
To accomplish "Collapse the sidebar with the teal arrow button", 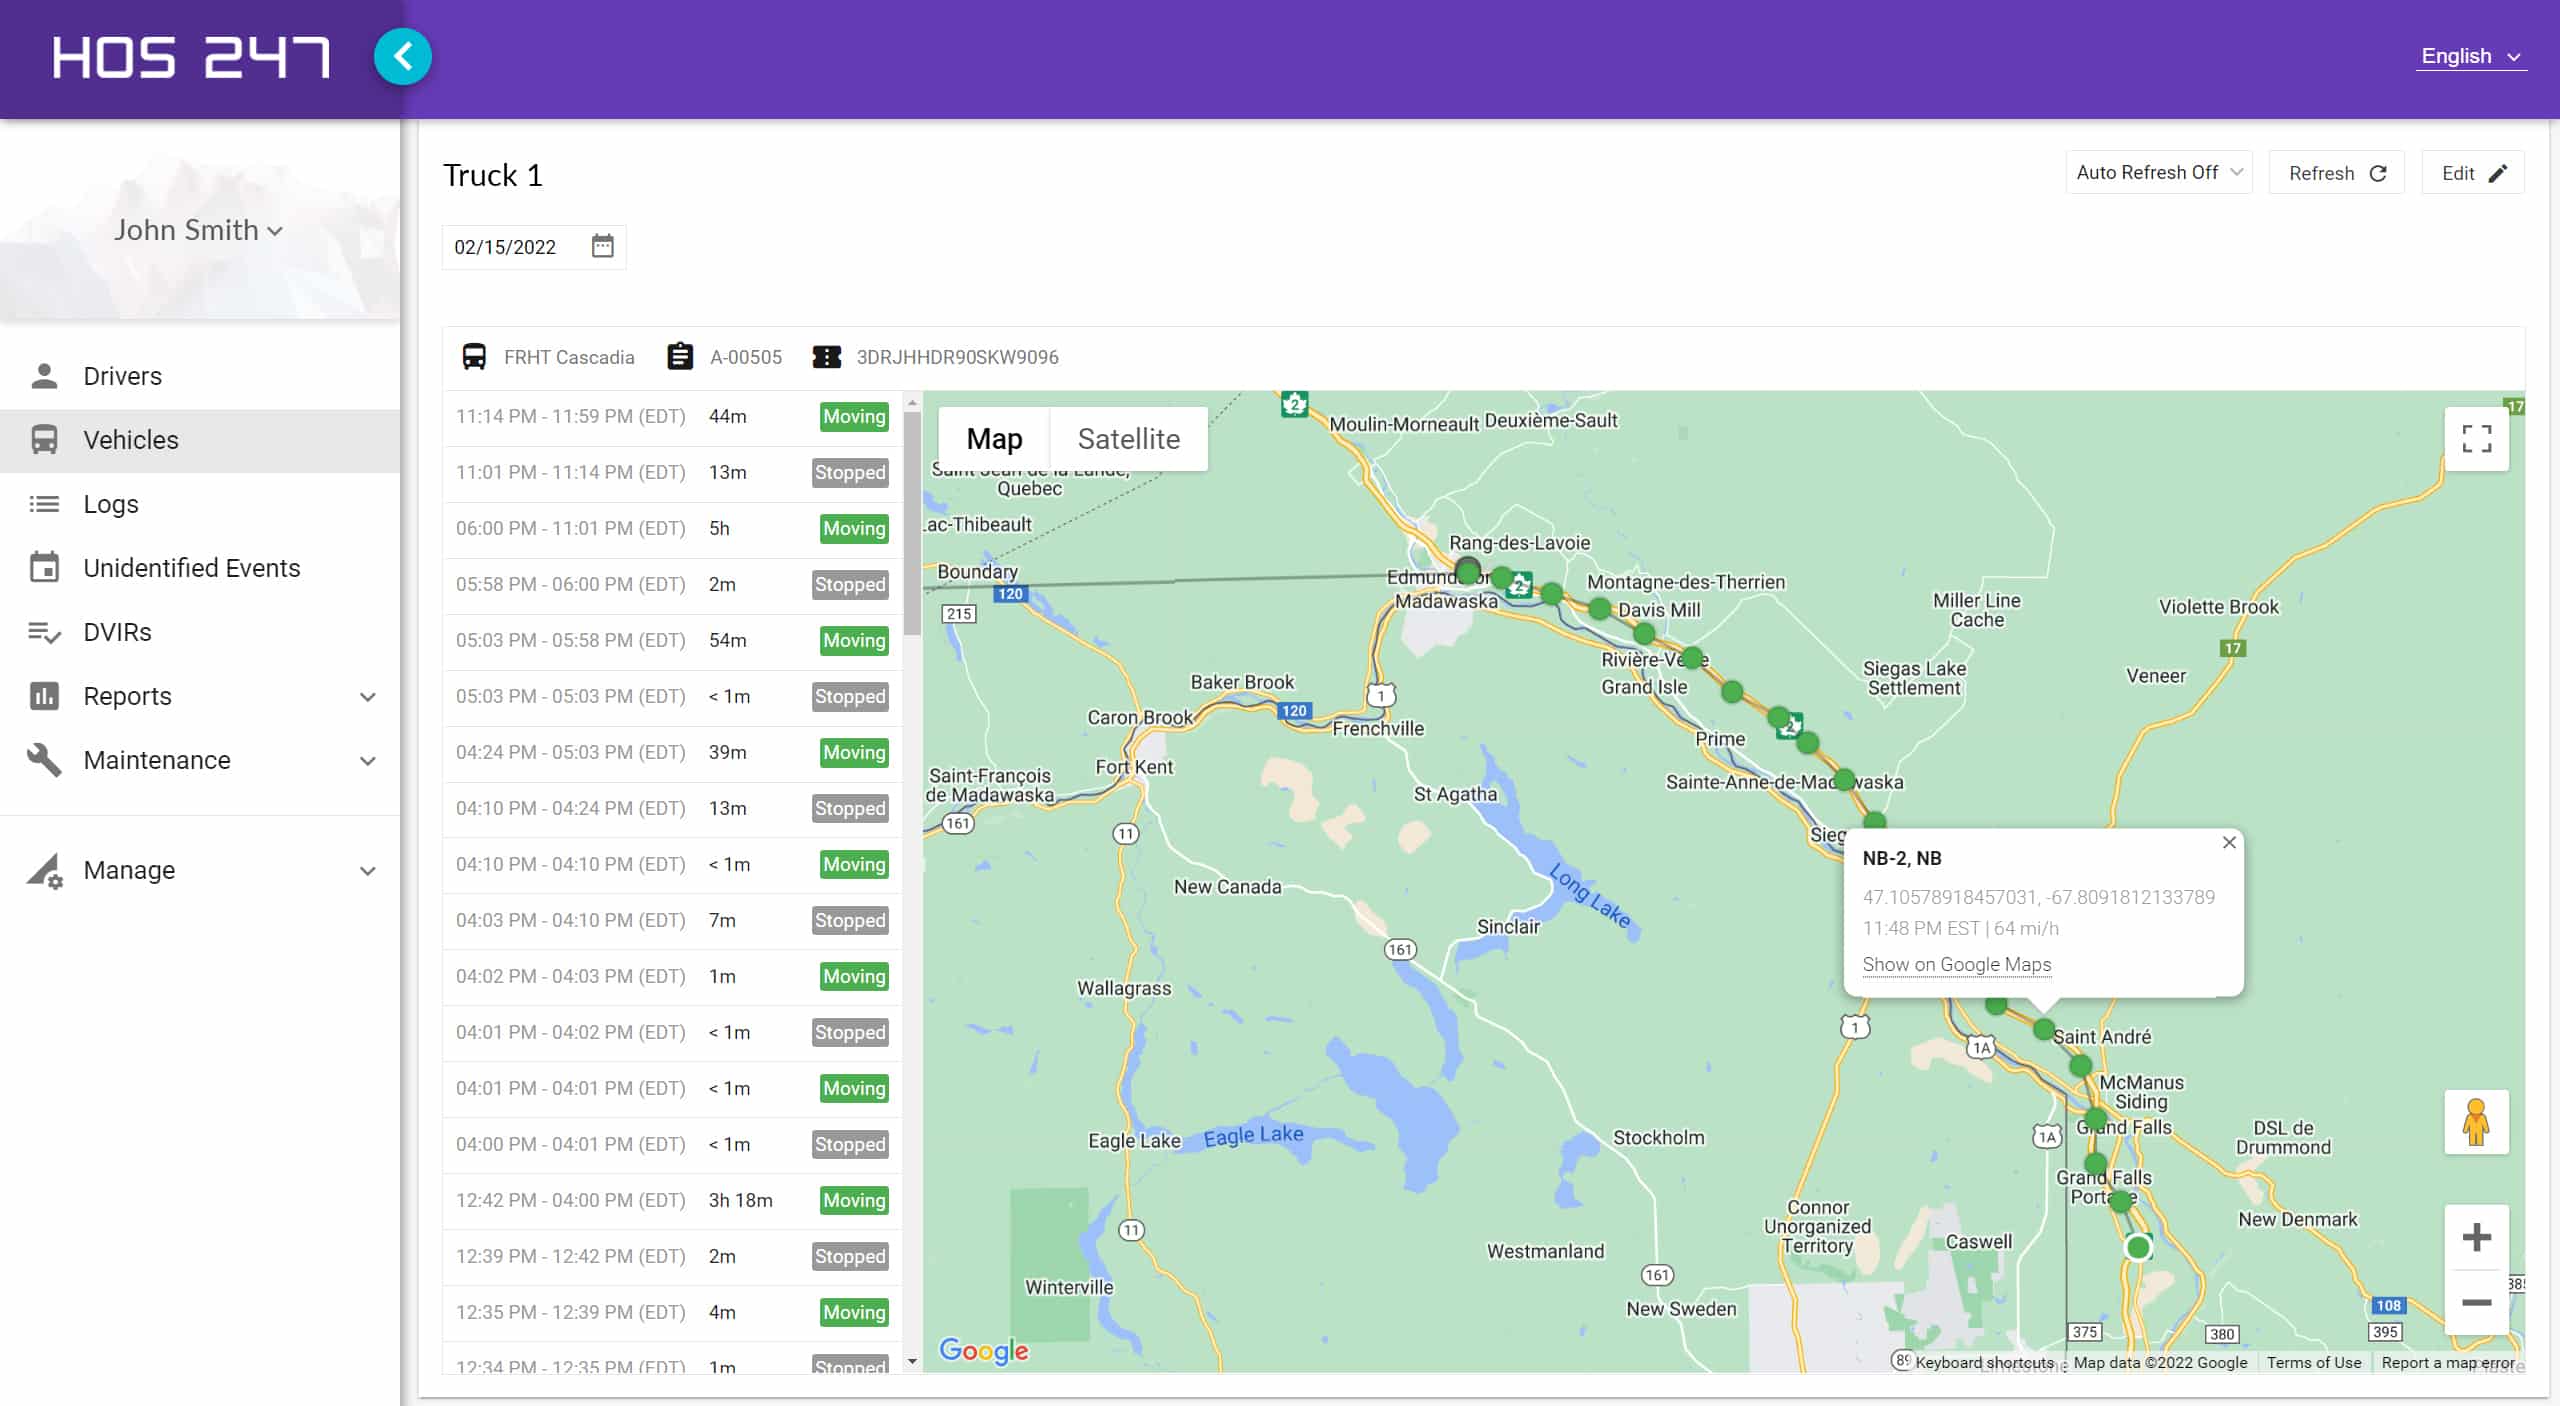I will coord(403,57).
